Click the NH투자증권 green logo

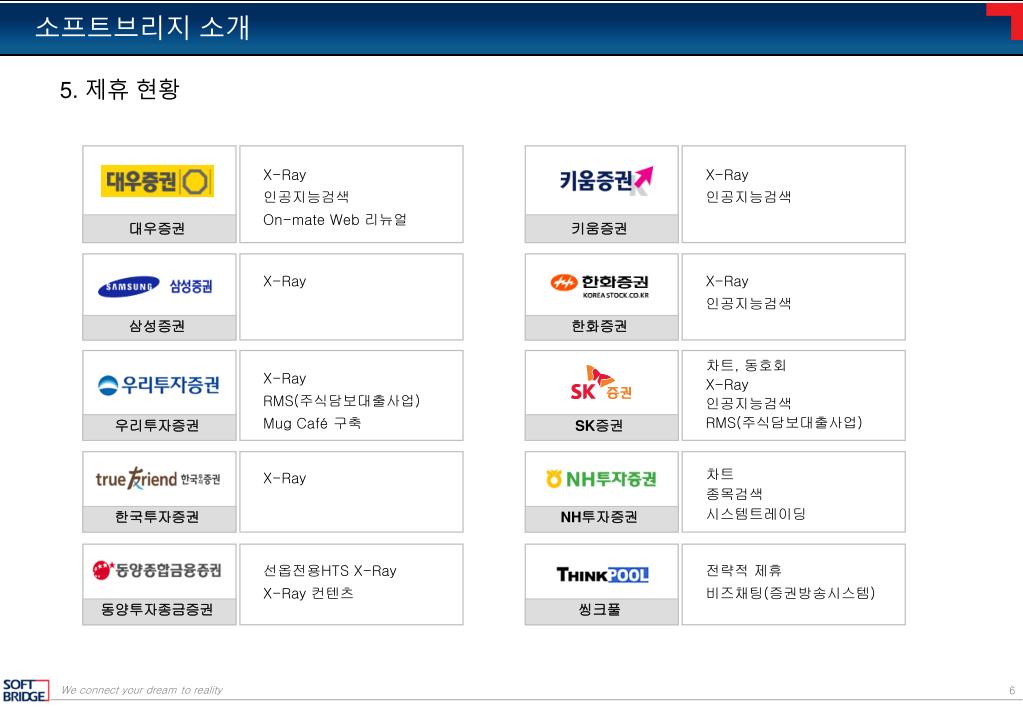click(601, 479)
